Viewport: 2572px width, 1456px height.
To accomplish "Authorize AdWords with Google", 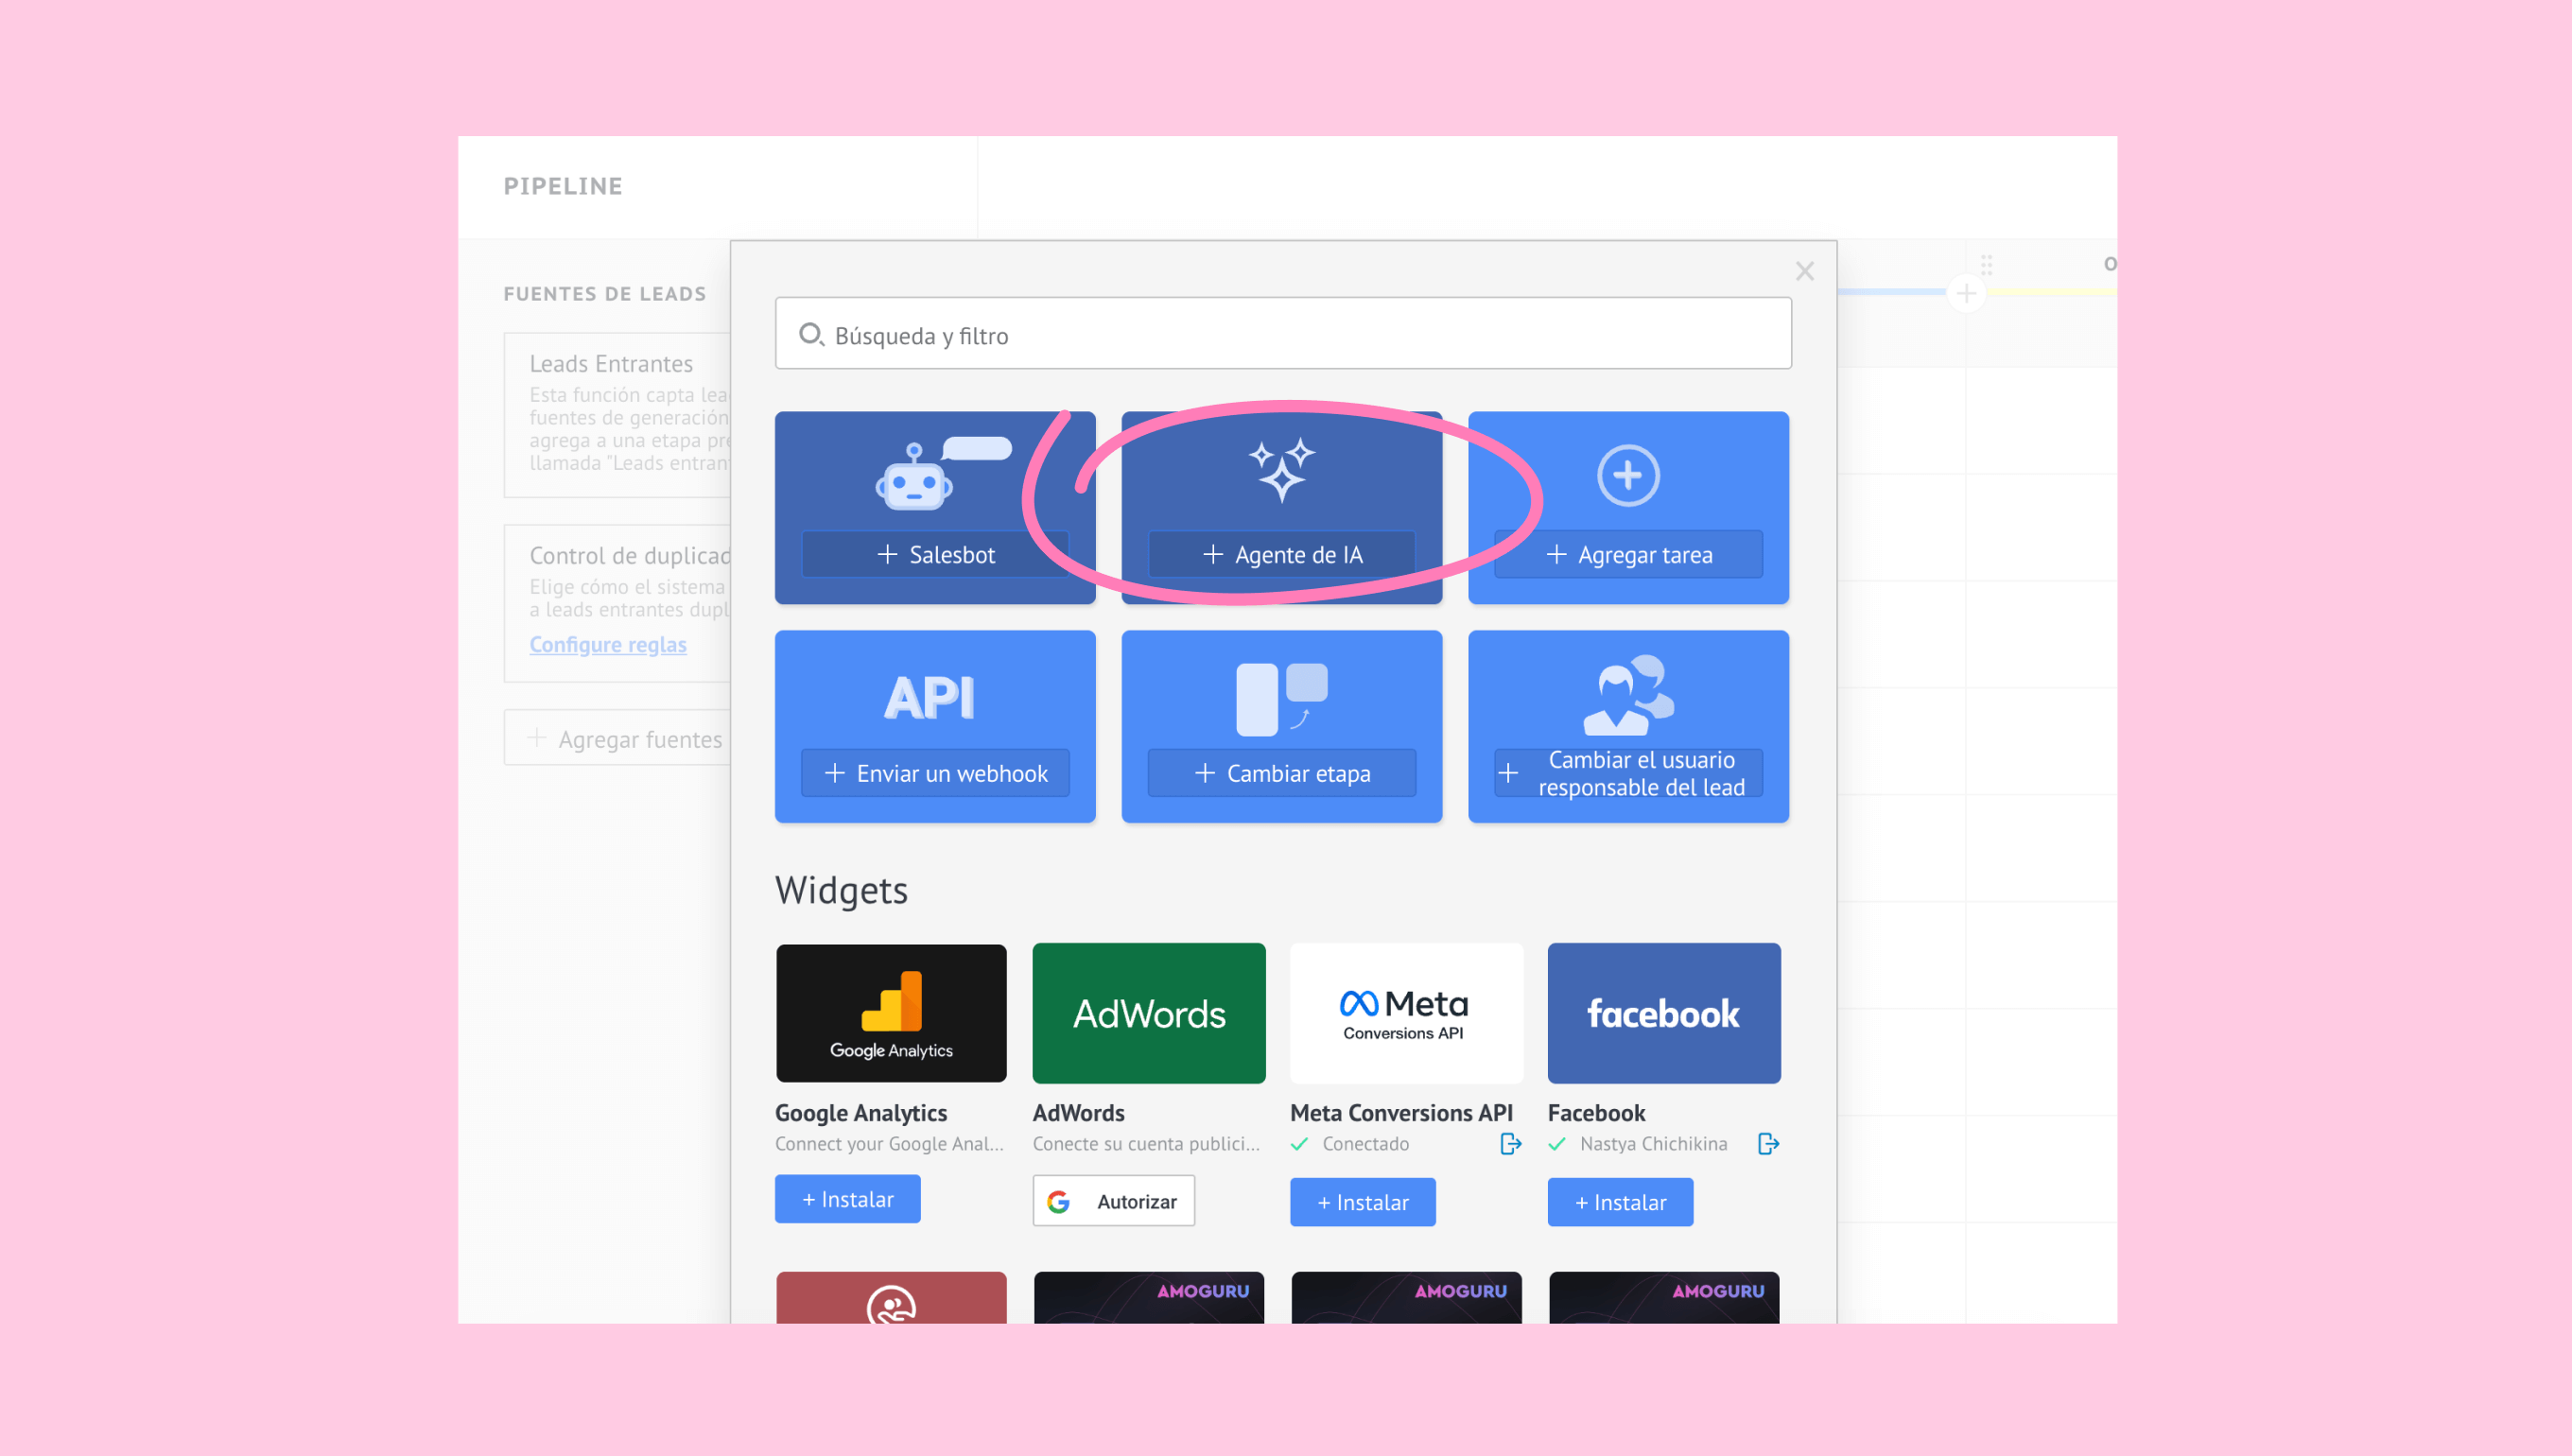I will [1113, 1201].
